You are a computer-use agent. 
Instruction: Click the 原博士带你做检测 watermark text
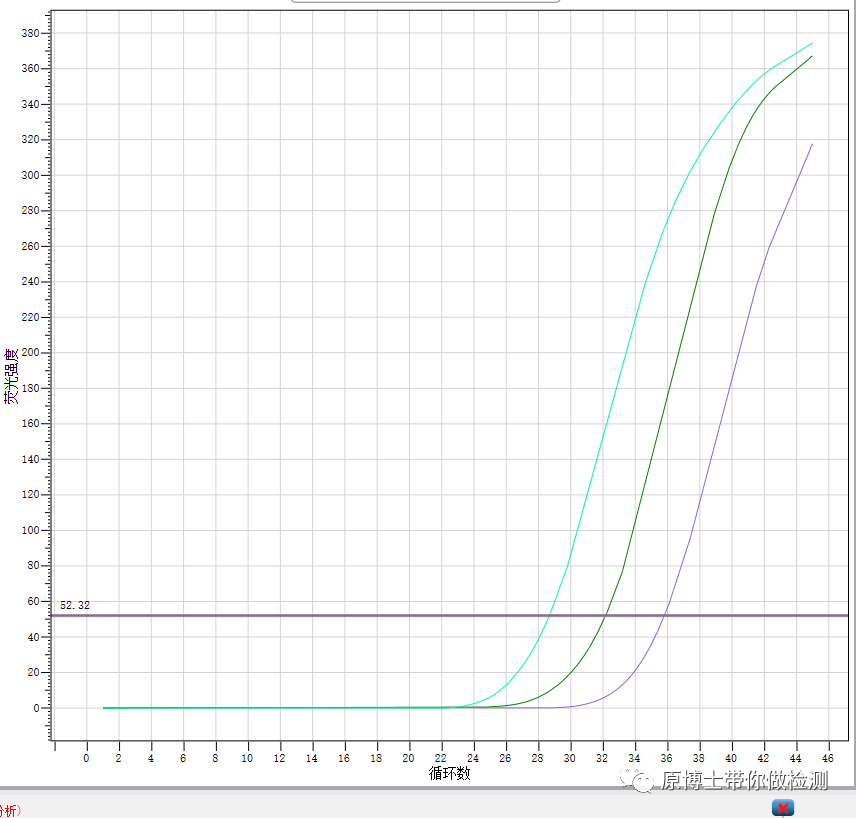tap(745, 780)
